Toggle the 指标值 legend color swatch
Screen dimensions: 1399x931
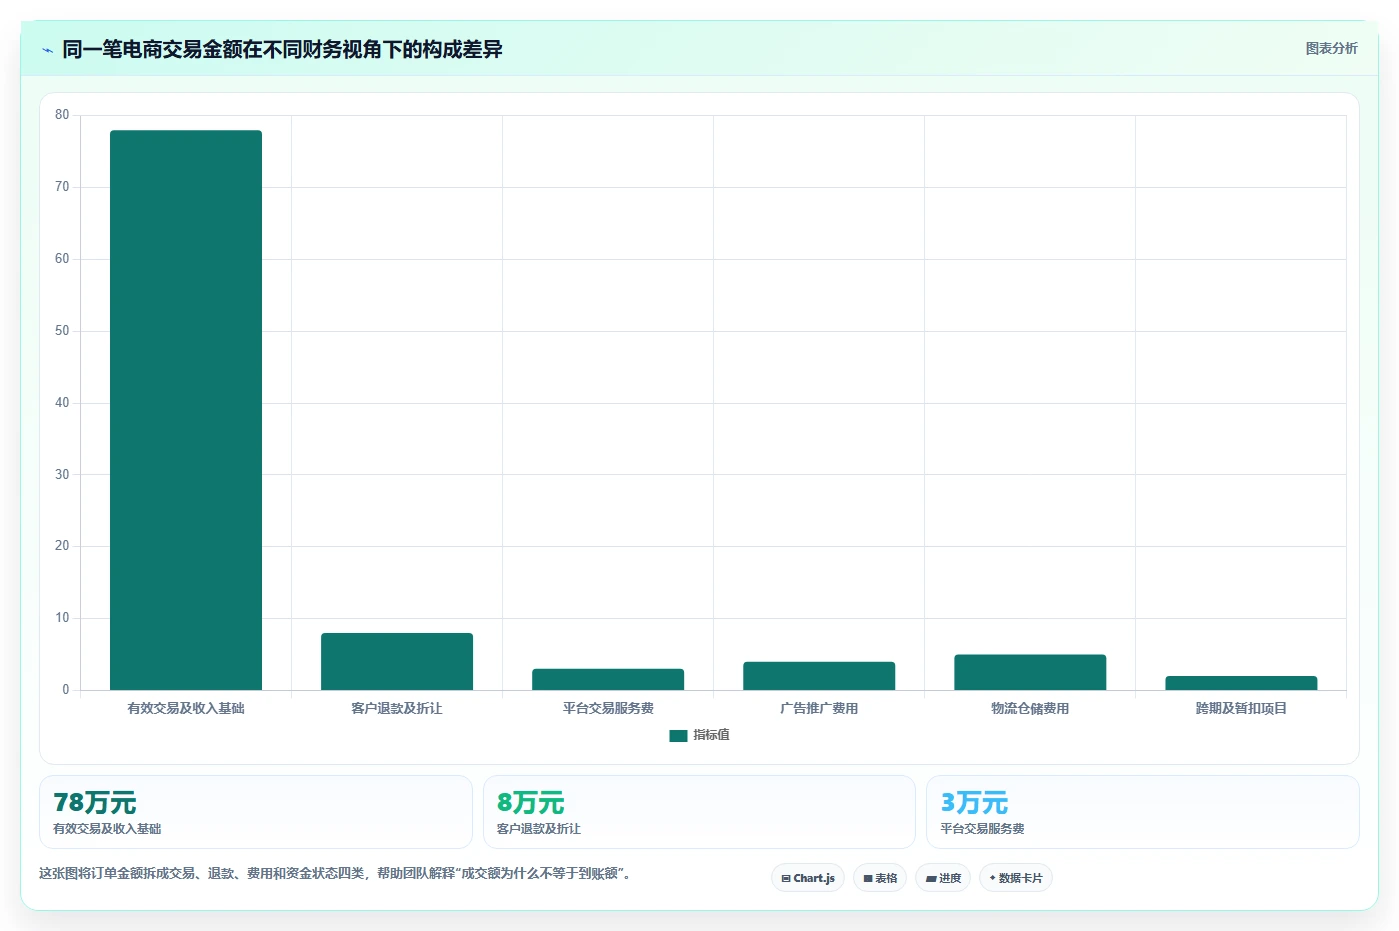point(678,735)
